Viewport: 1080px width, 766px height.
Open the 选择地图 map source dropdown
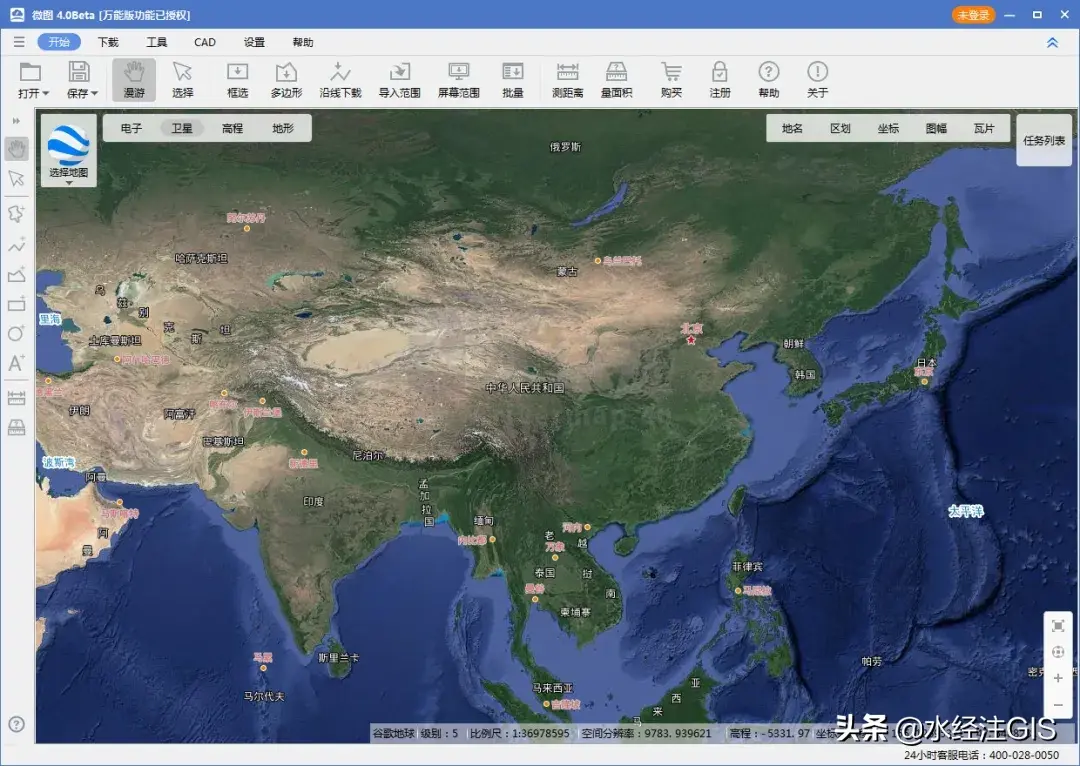pos(69,182)
